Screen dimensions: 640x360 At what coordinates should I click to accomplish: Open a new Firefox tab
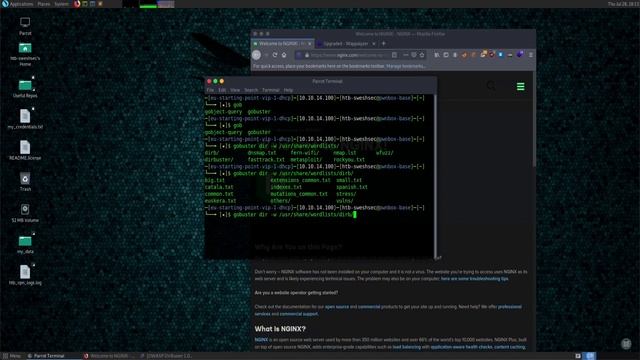[383, 43]
